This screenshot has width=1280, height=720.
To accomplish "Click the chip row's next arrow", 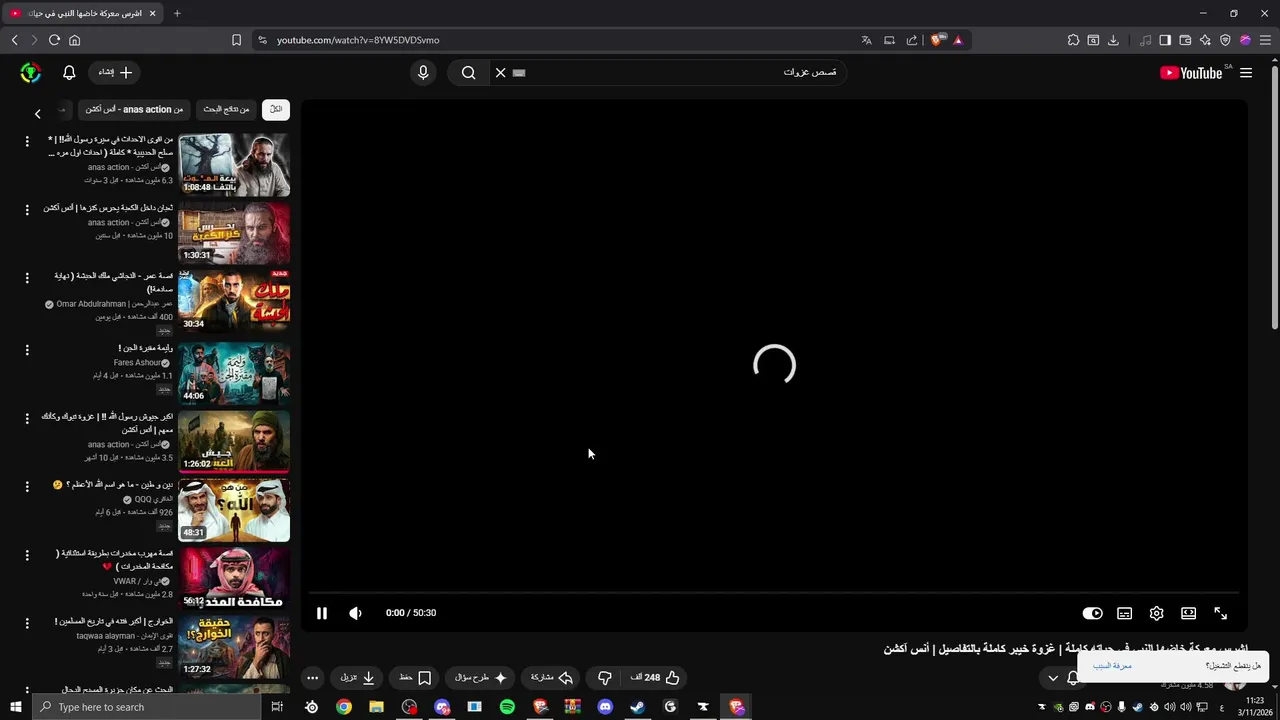I will 38,113.
